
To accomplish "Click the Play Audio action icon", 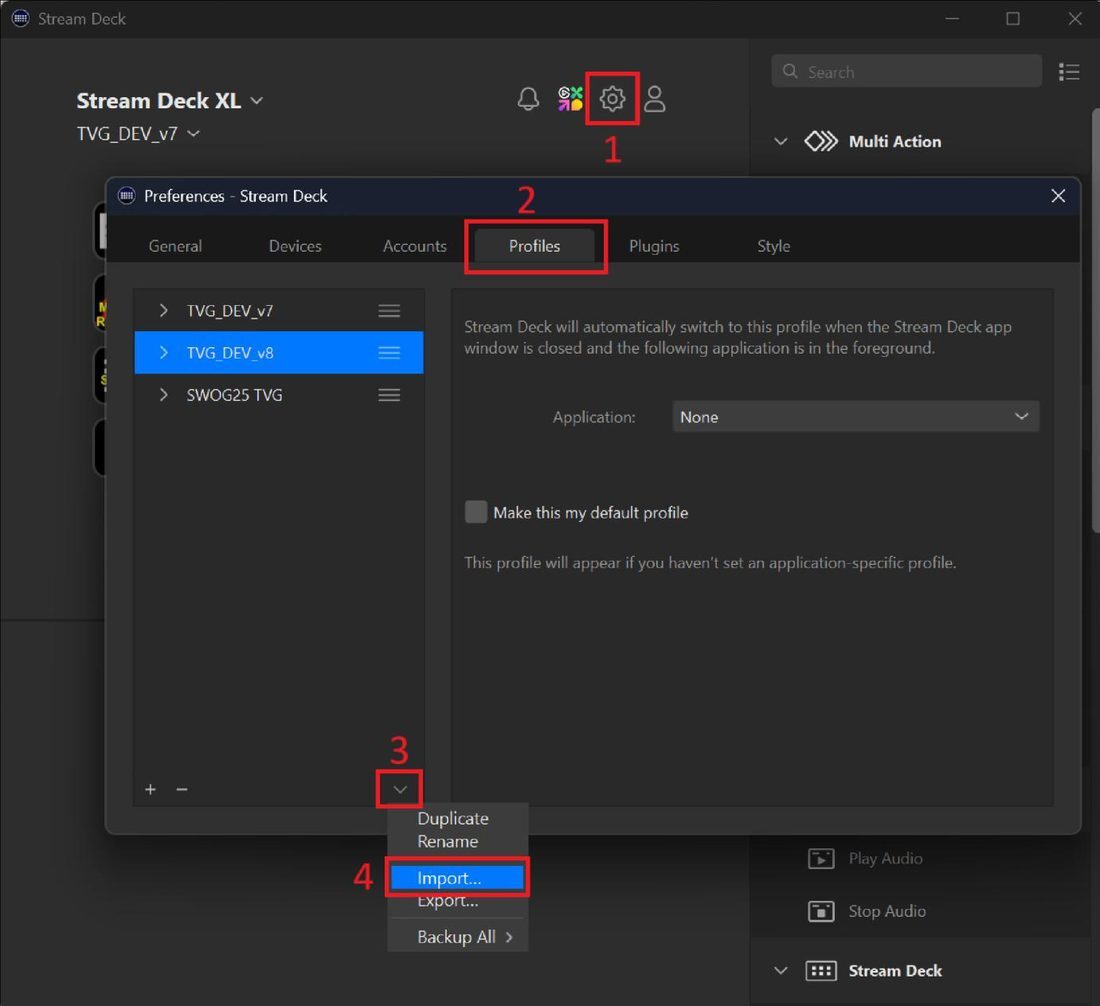I will click(x=821, y=859).
